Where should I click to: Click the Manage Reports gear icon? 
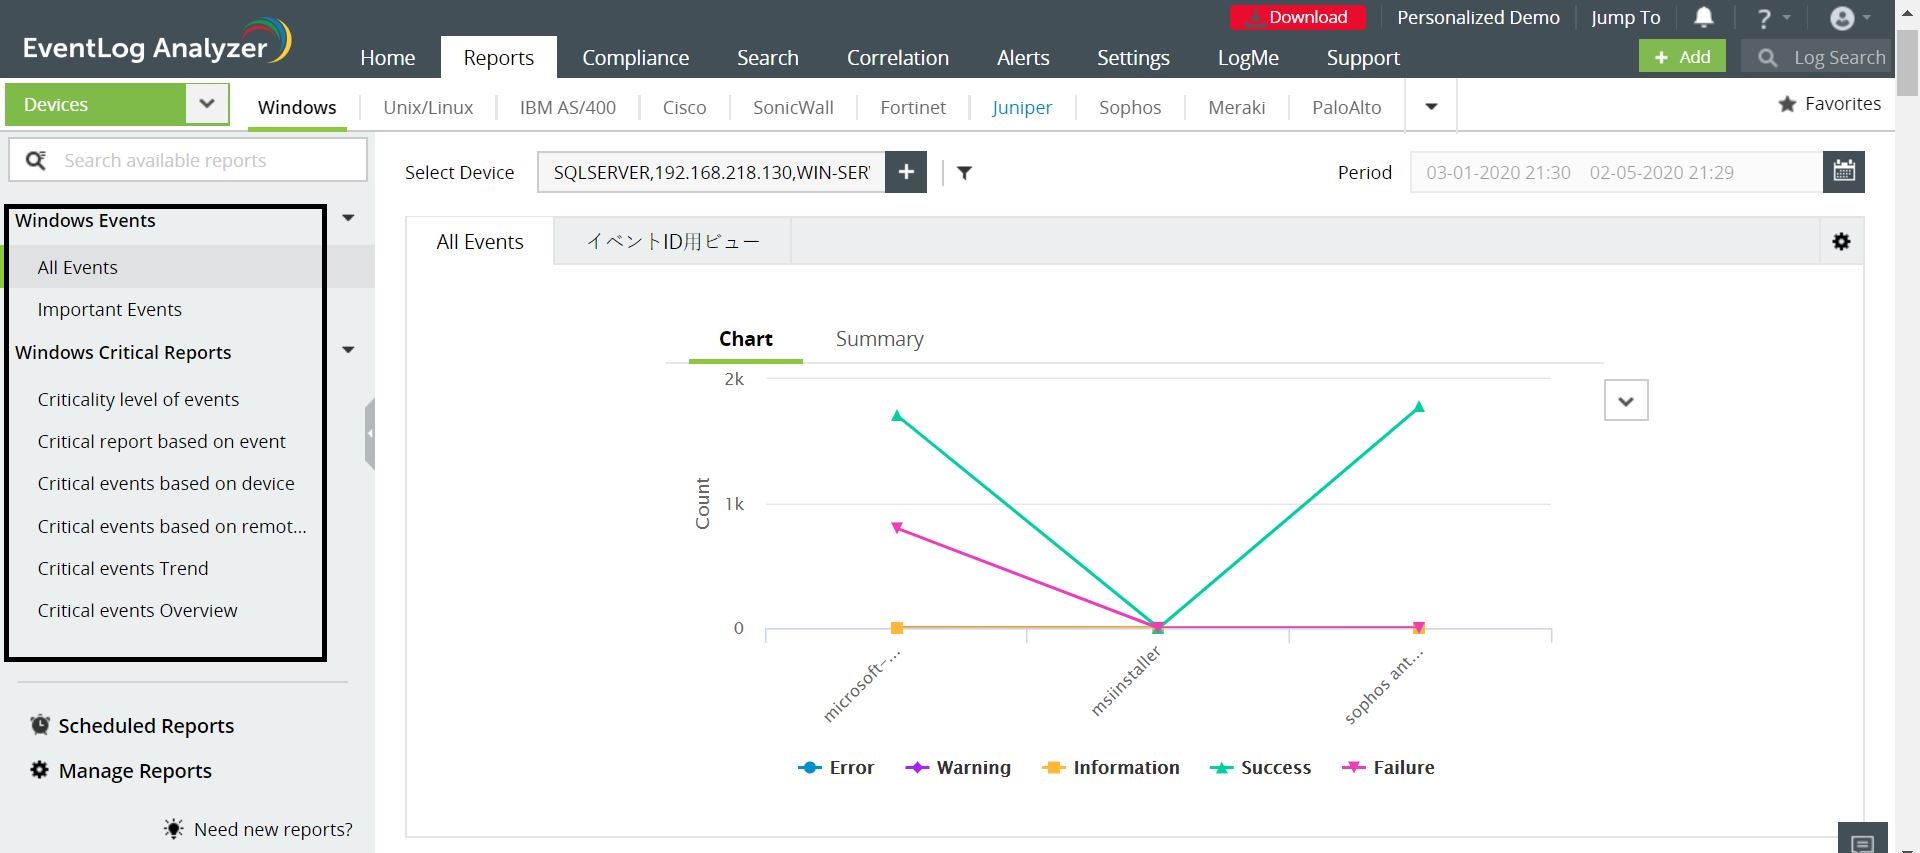[x=39, y=770]
